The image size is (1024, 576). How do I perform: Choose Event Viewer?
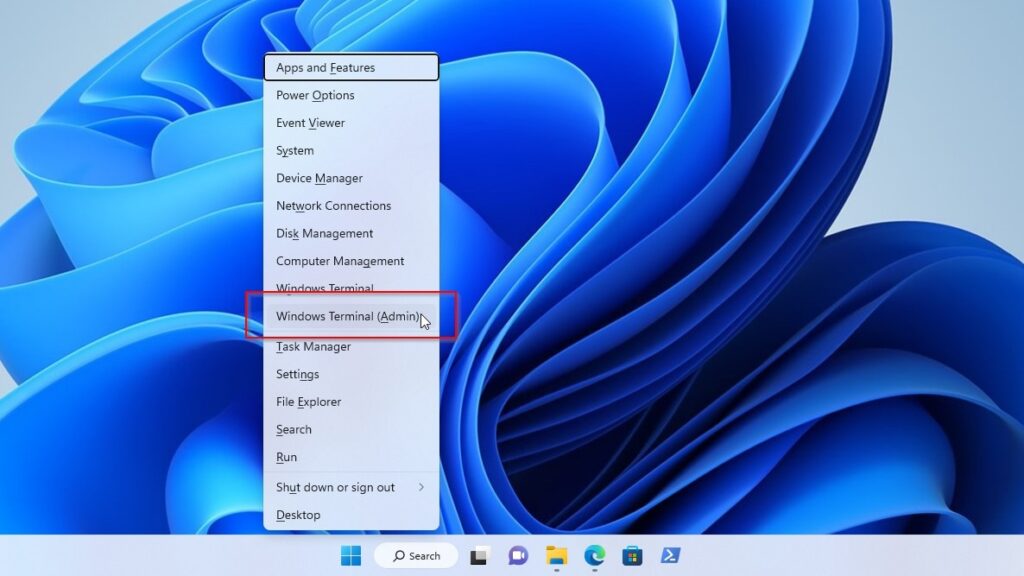pyautogui.click(x=351, y=123)
